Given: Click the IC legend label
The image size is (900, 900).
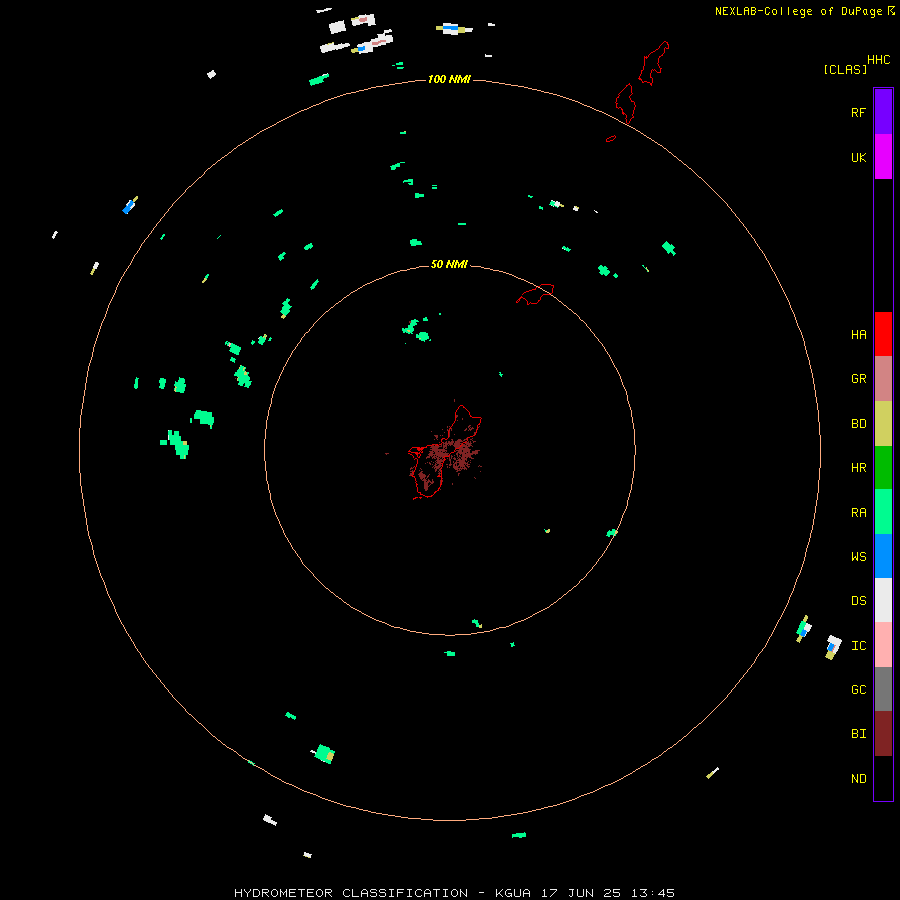Looking at the screenshot, I should click(x=858, y=646).
